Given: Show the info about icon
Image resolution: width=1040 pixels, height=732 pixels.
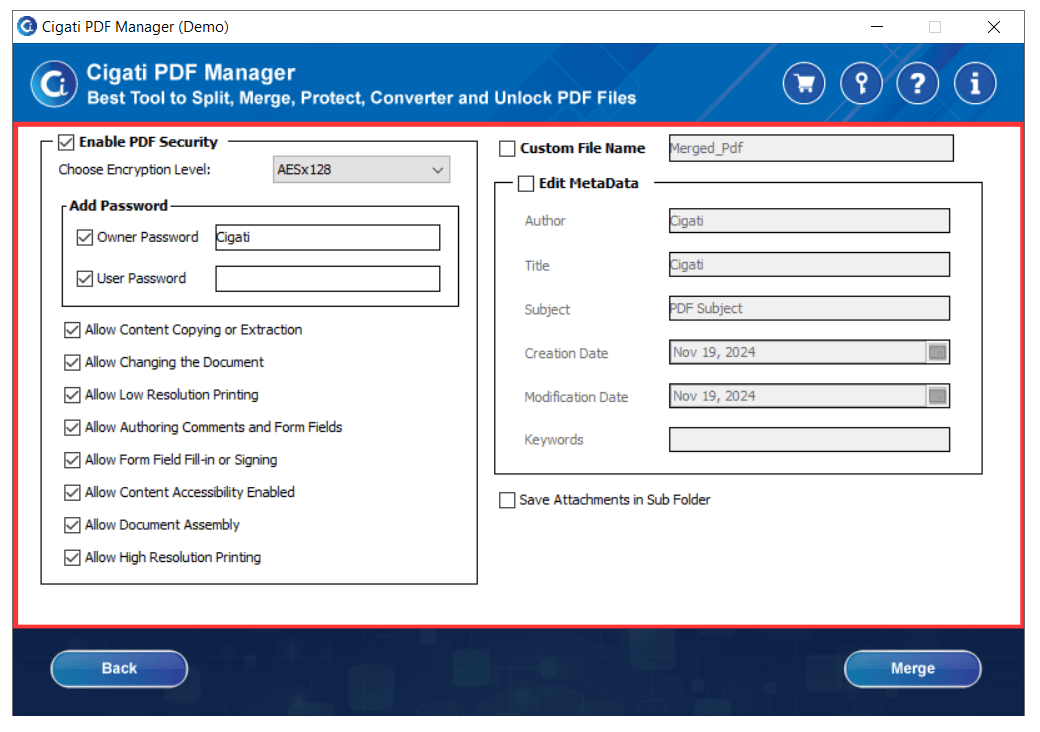Looking at the screenshot, I should point(974,84).
